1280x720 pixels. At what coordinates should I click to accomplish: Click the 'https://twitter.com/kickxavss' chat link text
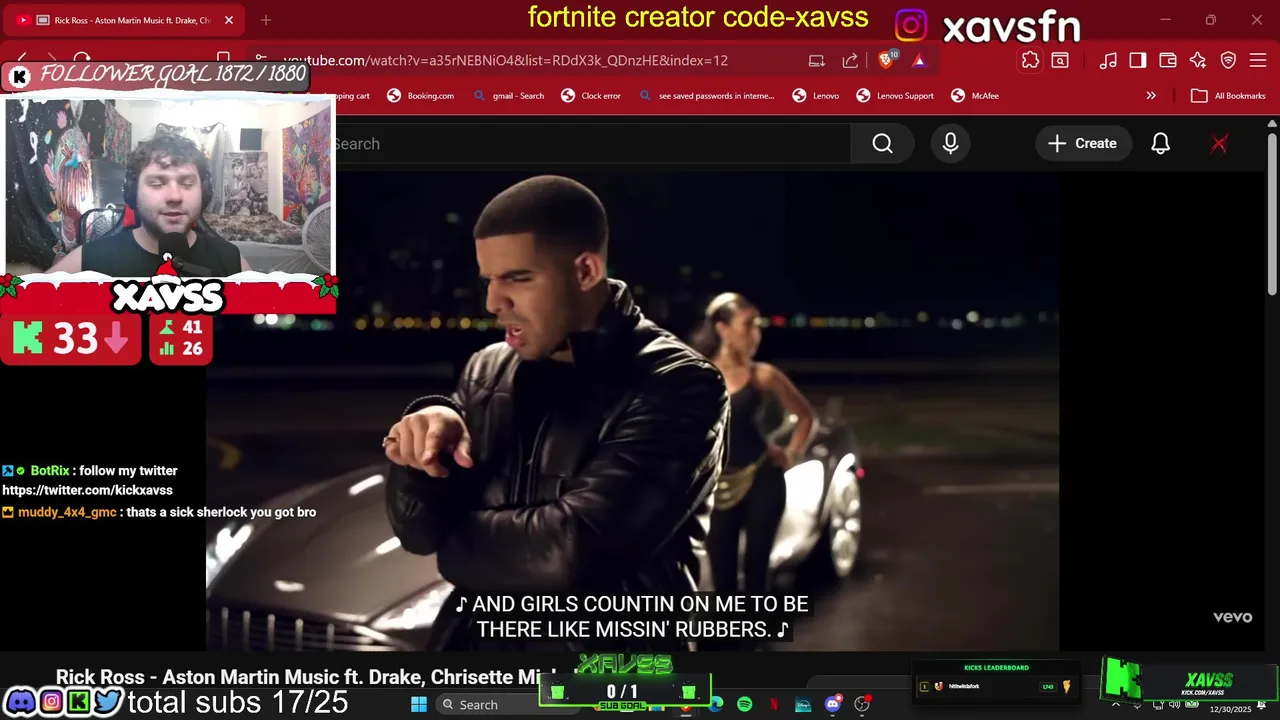pyautogui.click(x=87, y=490)
